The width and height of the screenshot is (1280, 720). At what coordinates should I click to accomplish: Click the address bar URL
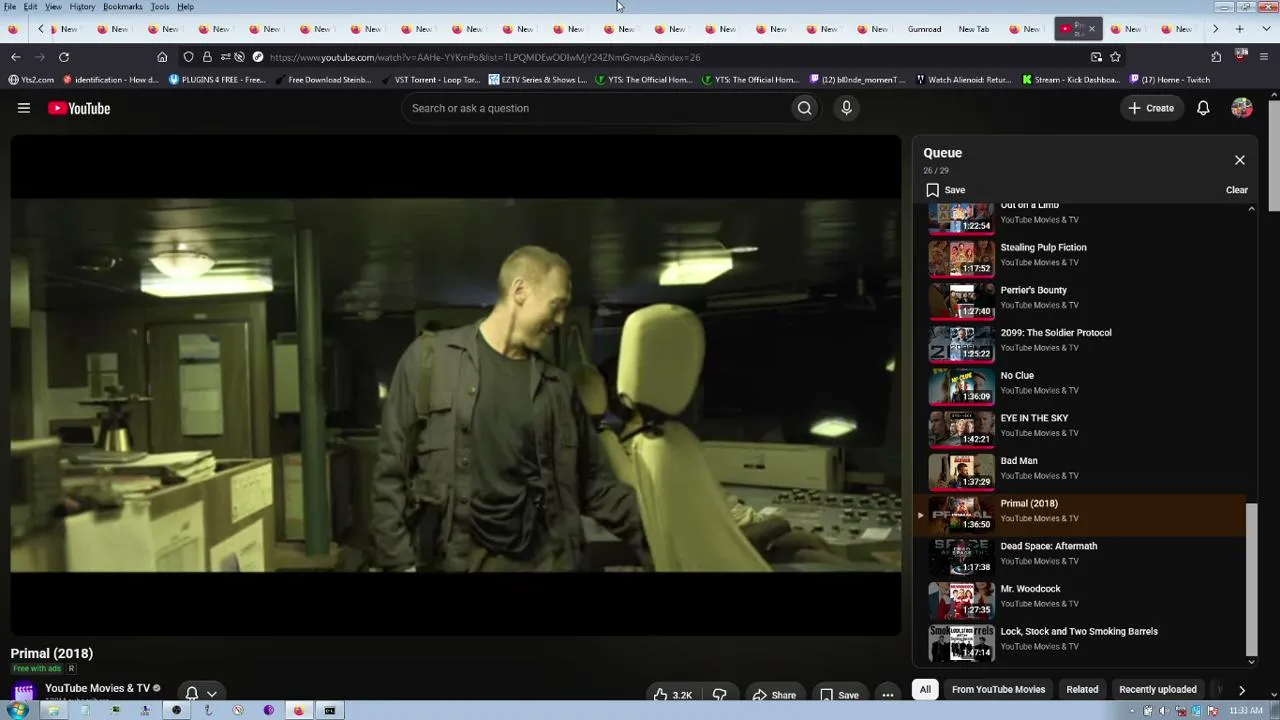point(485,58)
